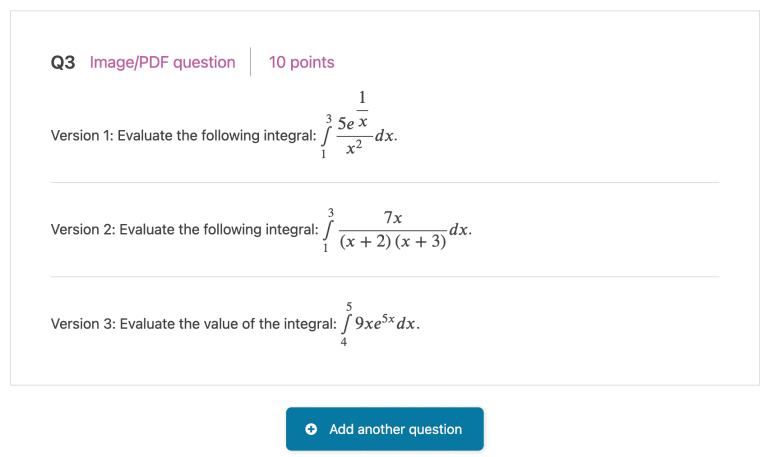Click the "Version 1: Evaluate the following integral" text
The width and height of the screenshot is (768, 457).
183,135
